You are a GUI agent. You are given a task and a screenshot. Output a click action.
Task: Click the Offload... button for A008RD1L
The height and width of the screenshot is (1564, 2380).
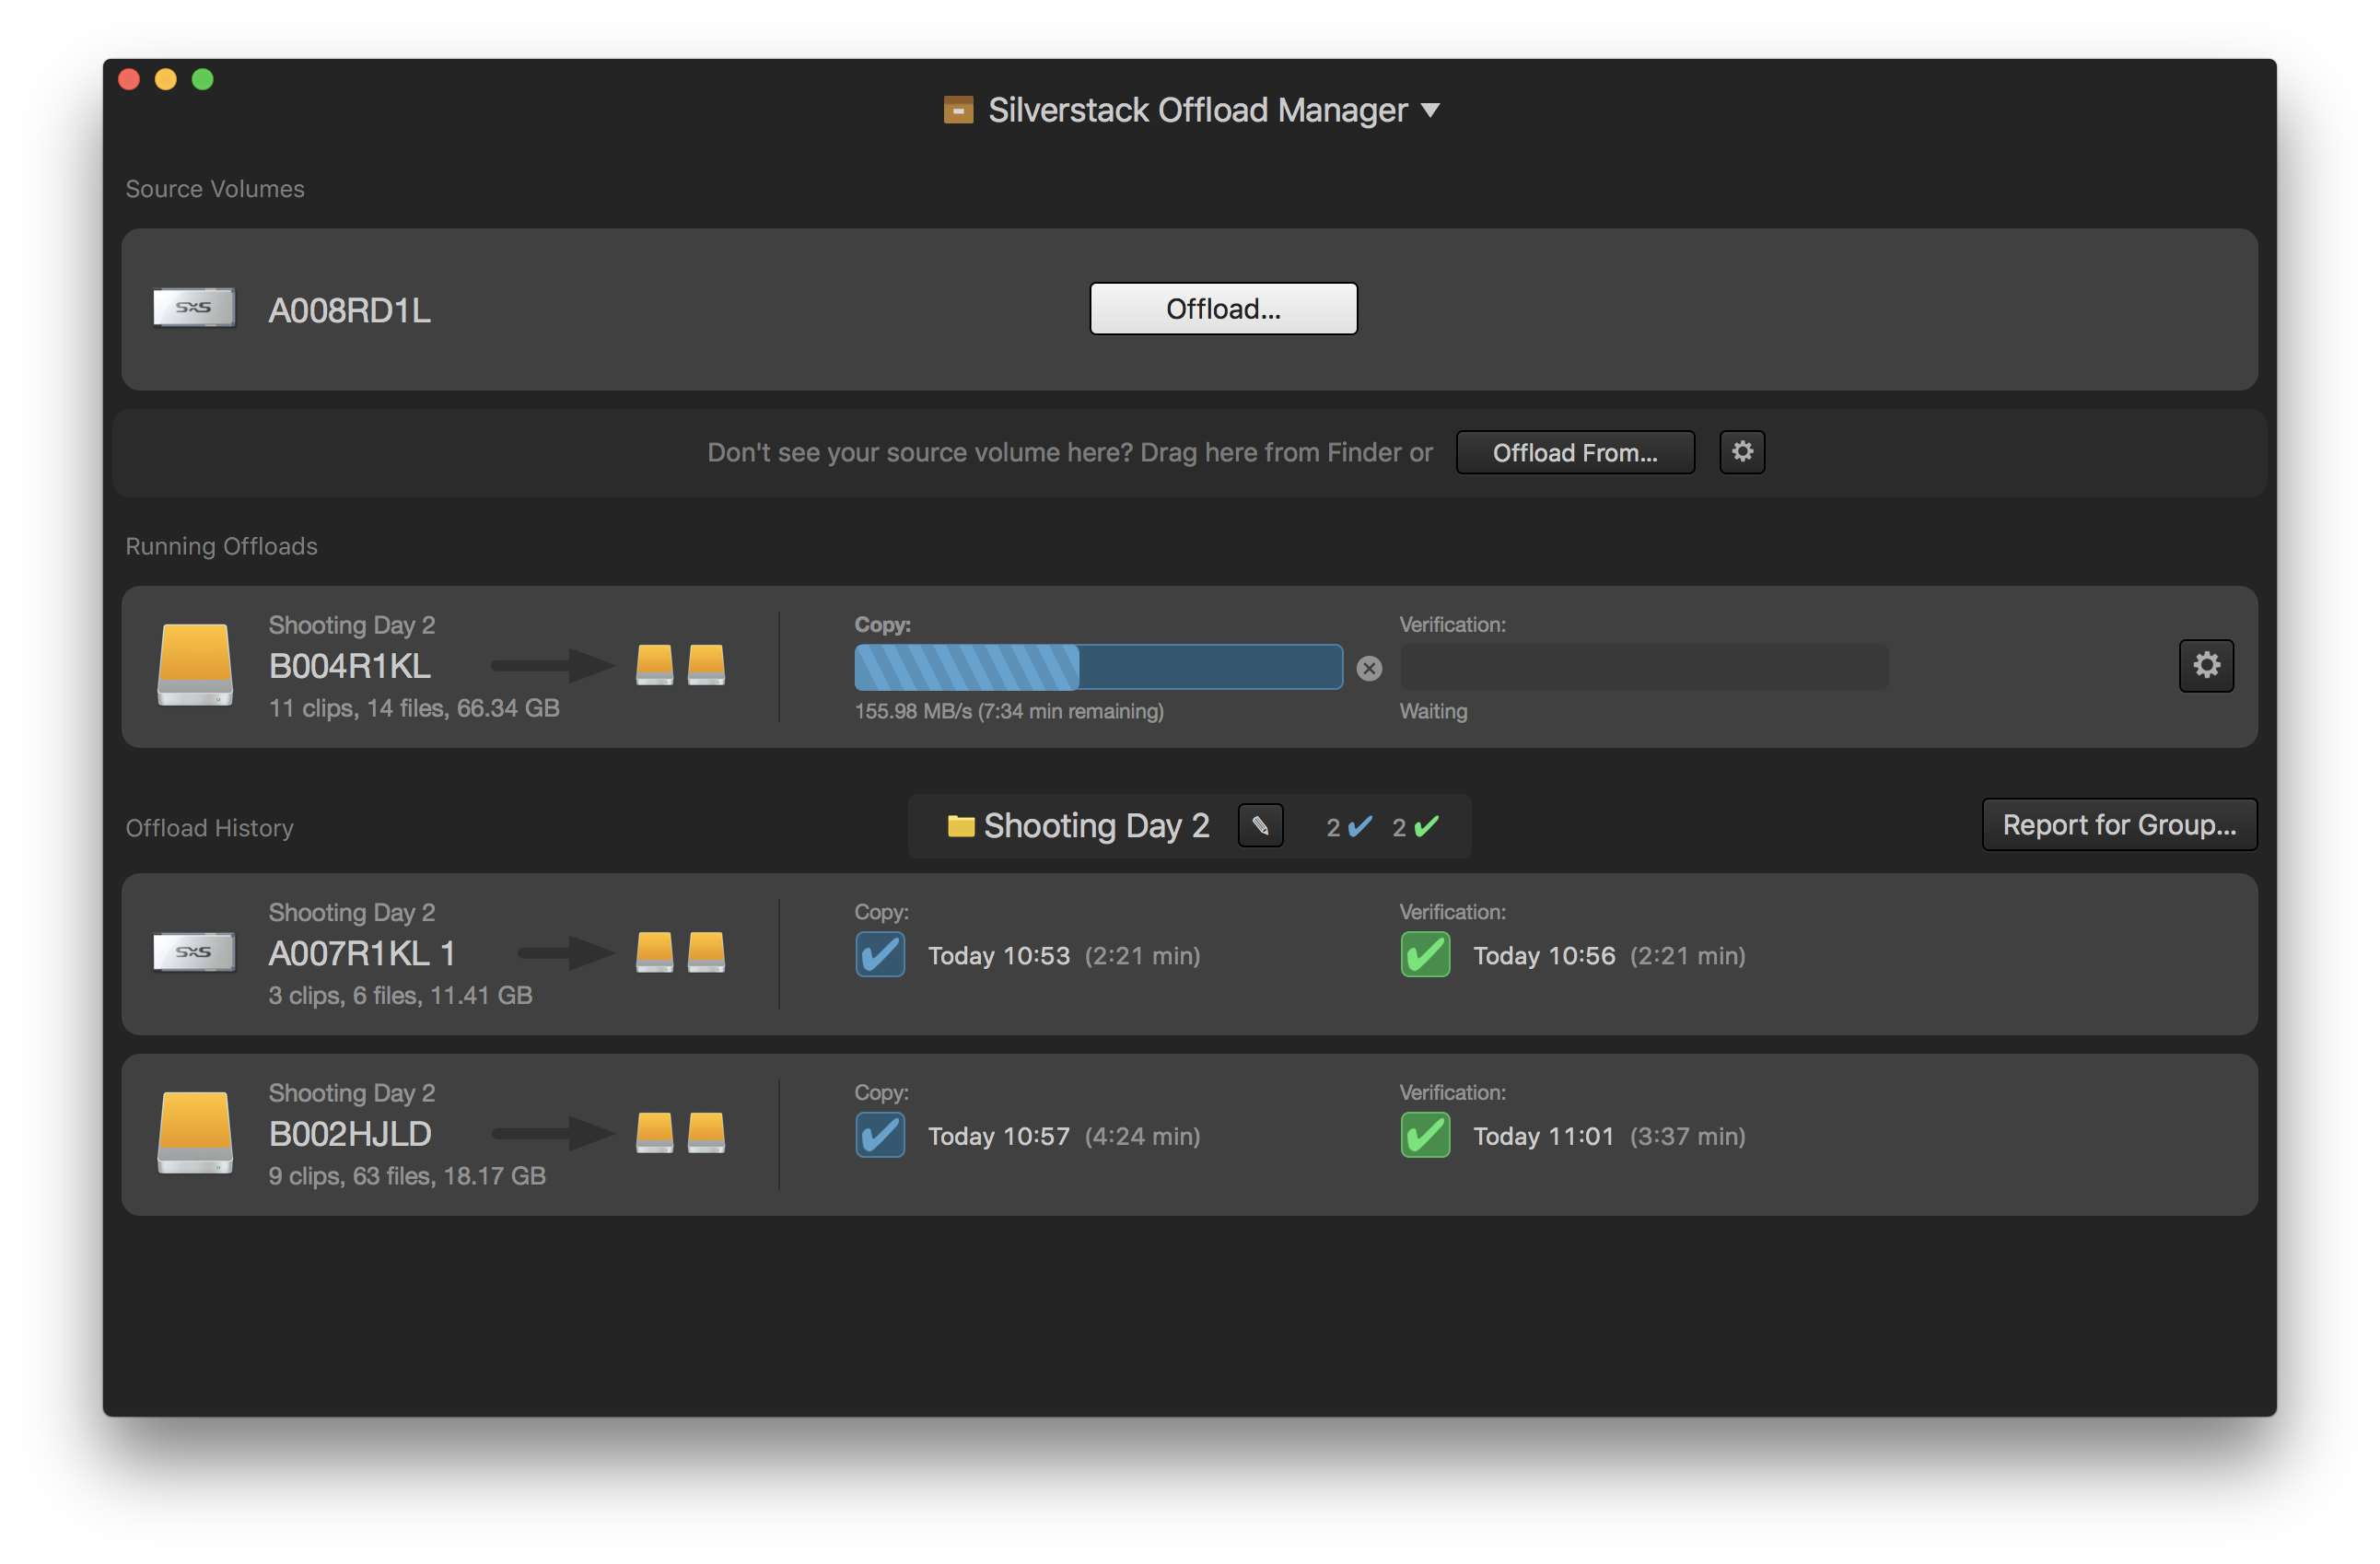coord(1223,309)
